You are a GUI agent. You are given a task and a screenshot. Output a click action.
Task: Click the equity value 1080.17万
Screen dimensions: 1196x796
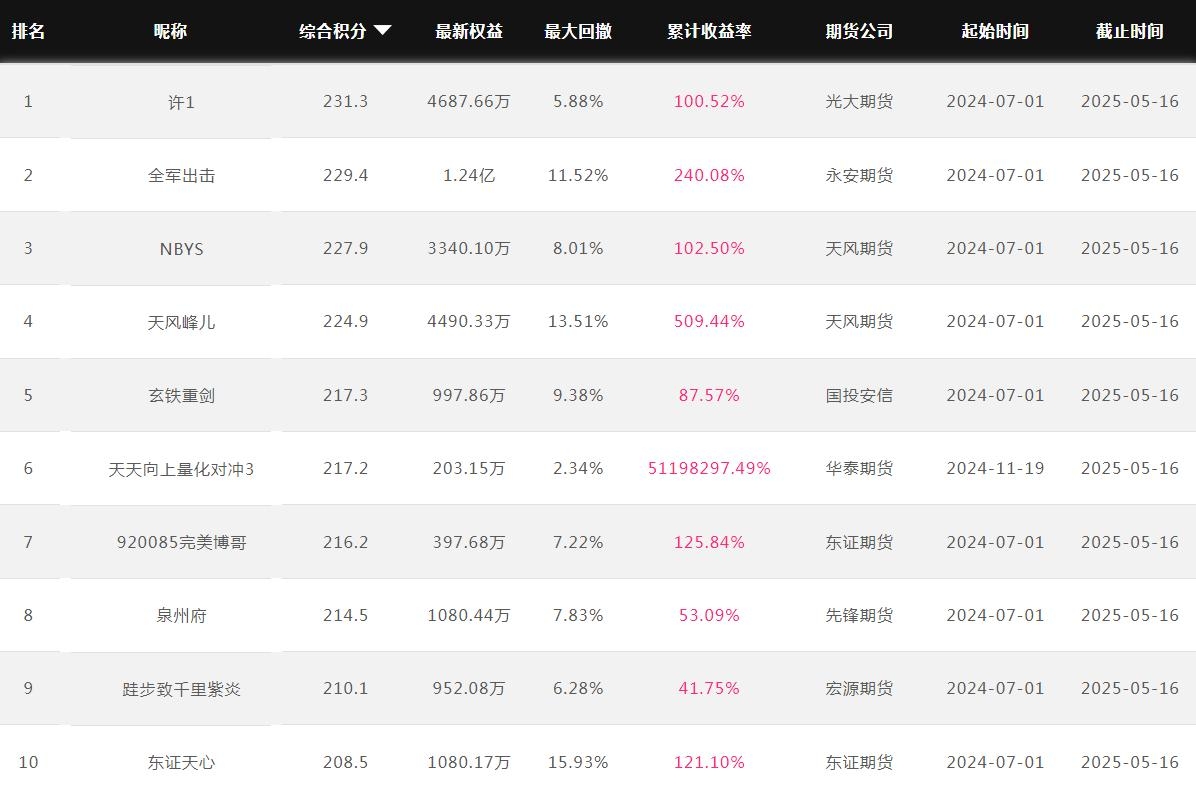click(x=469, y=762)
